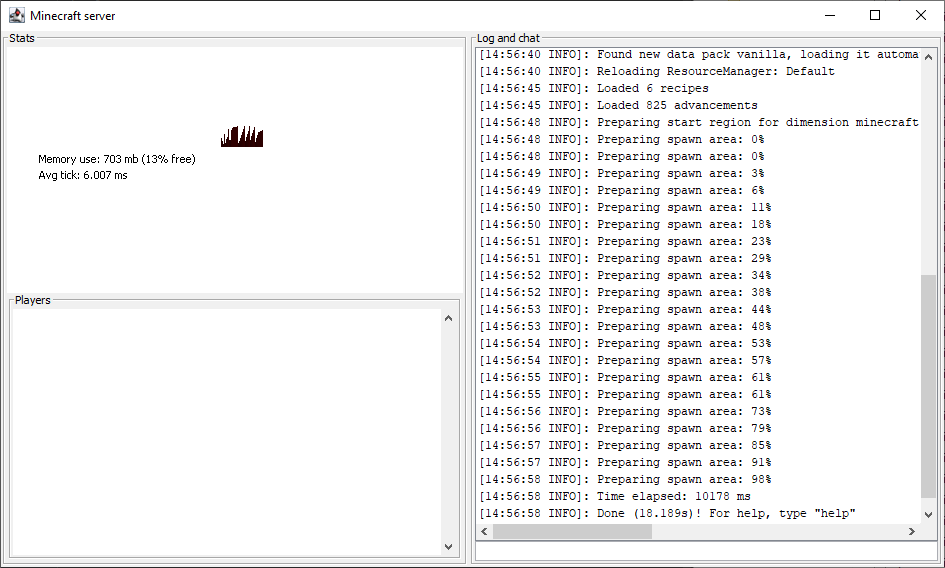The width and height of the screenshot is (945, 568).
Task: Click the 'Preparing spawn area: 23%' log line
Action: click(626, 241)
